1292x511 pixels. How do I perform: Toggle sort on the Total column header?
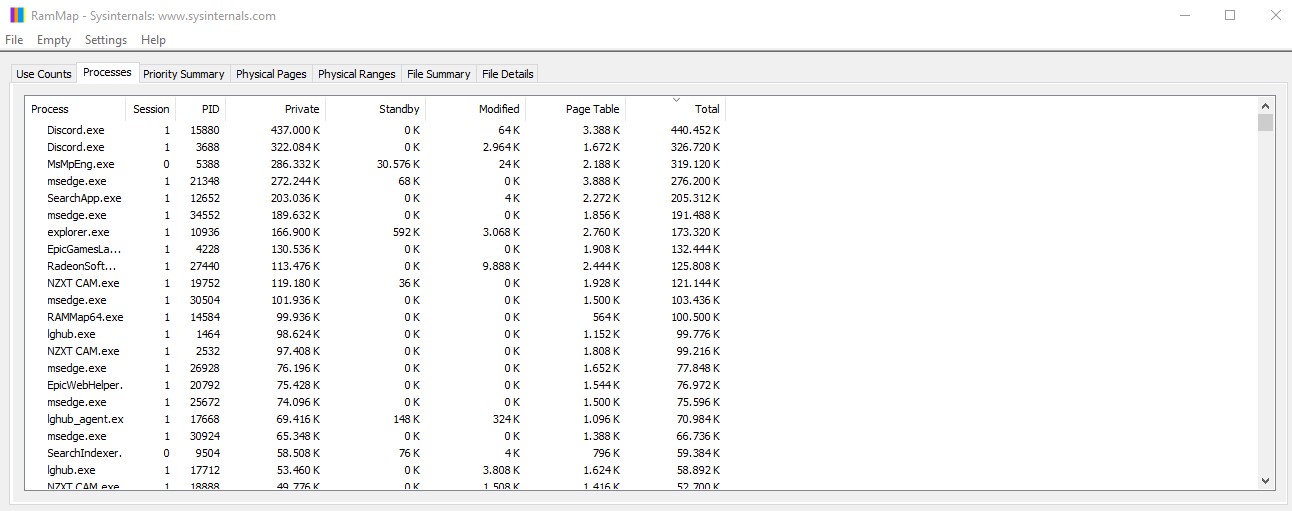[x=676, y=109]
